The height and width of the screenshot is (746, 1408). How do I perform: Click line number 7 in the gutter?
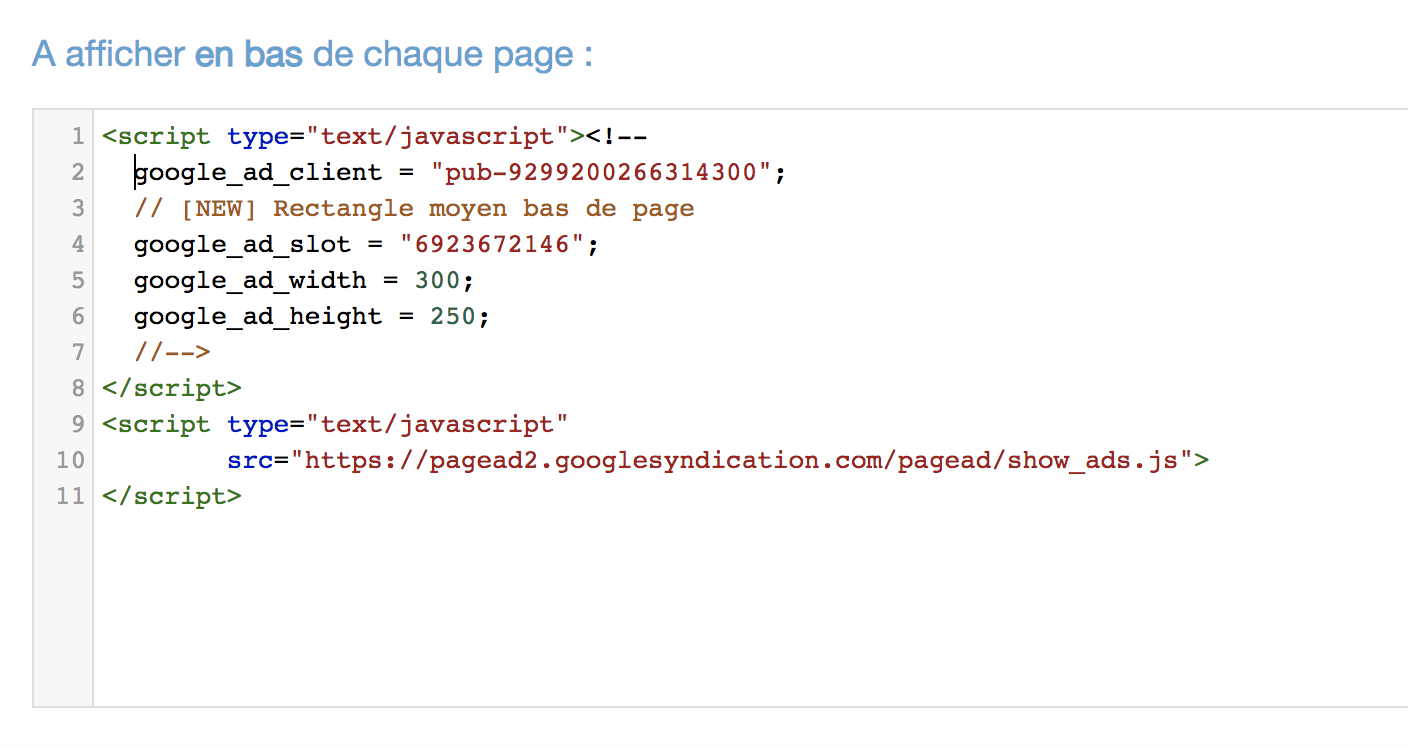pos(78,352)
